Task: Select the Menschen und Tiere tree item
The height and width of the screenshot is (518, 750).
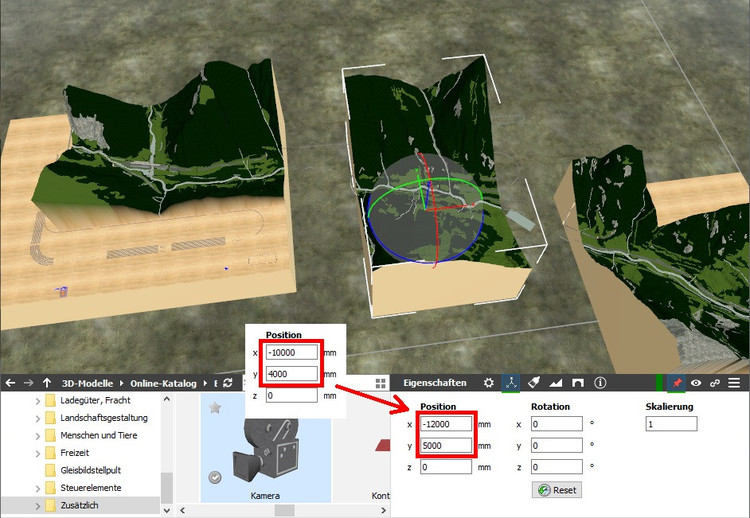Action: (99, 435)
